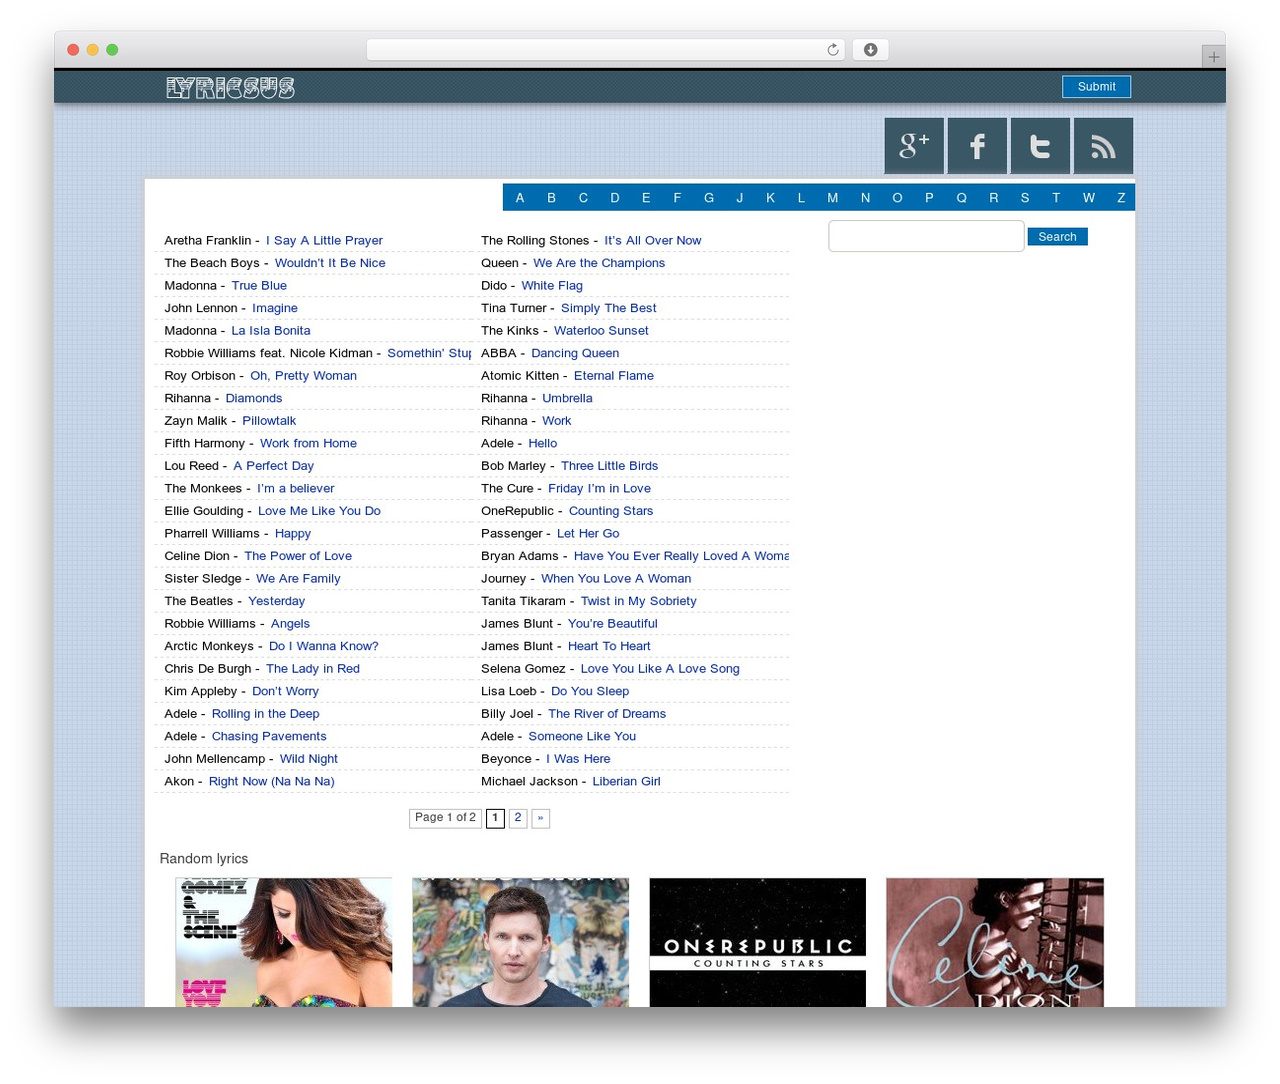The height and width of the screenshot is (1084, 1280).
Task: Click the Lyricsus site logo
Action: [230, 88]
